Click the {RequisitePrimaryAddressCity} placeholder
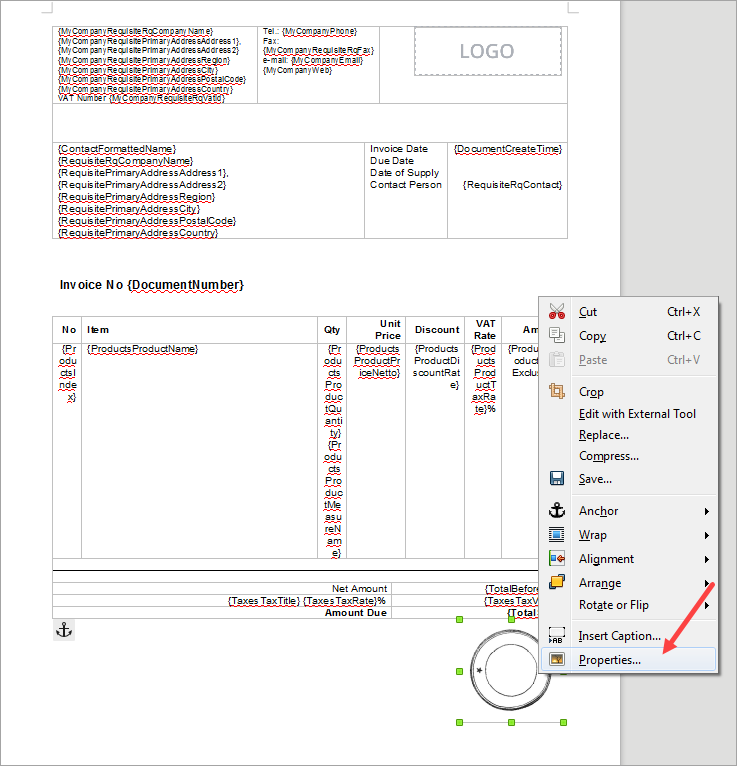 (x=129, y=209)
